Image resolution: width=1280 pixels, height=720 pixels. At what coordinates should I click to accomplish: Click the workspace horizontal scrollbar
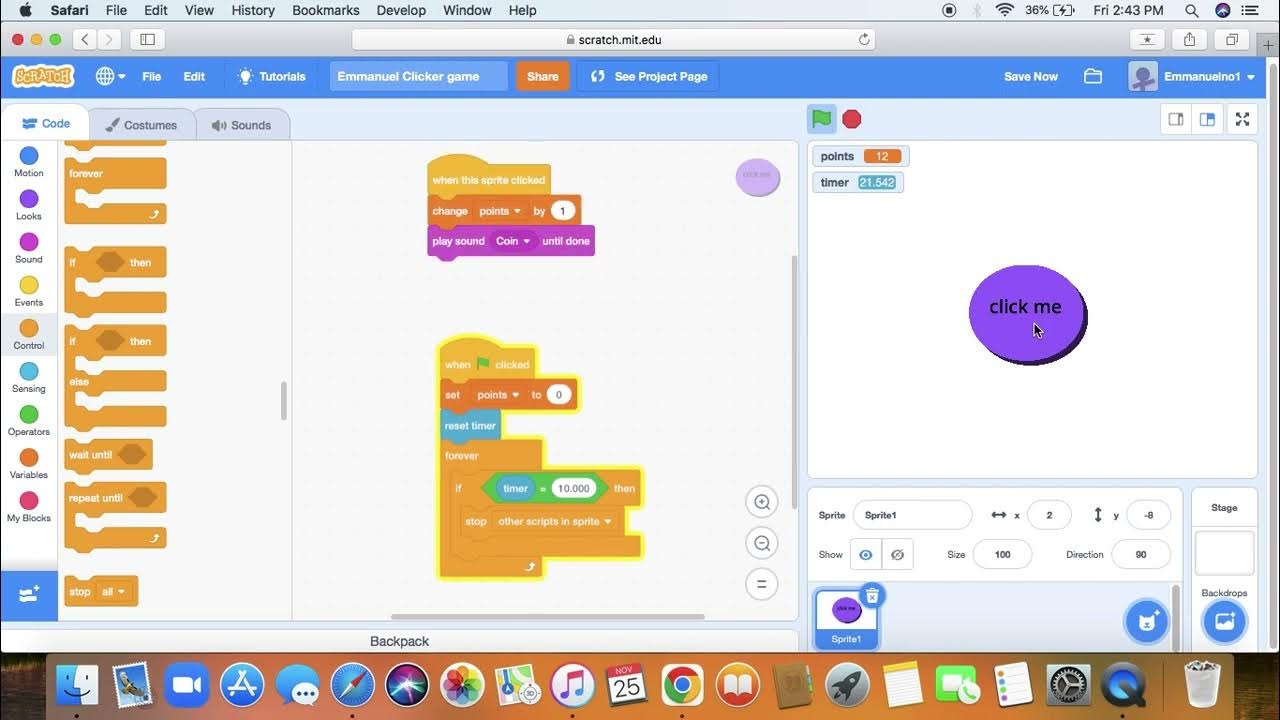(547, 617)
